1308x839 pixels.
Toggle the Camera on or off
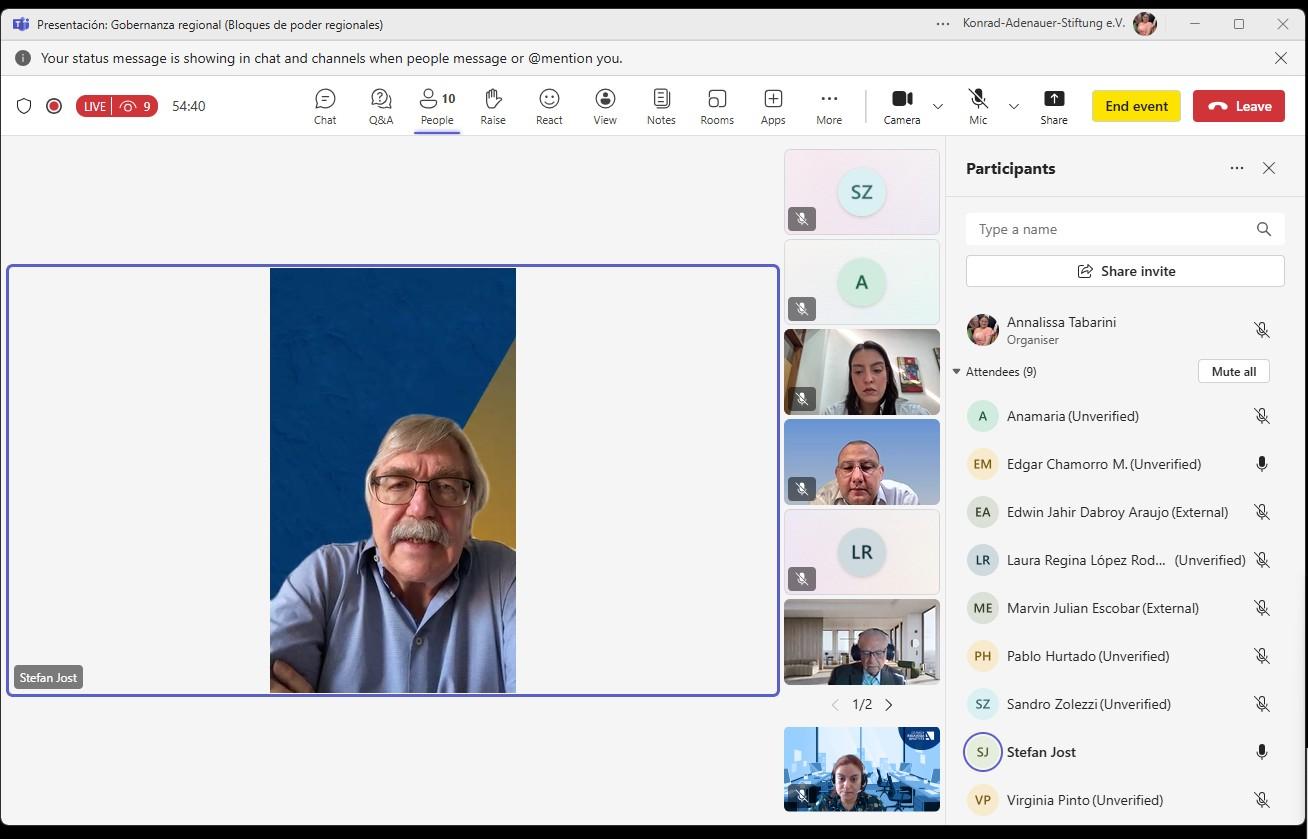coord(901,106)
